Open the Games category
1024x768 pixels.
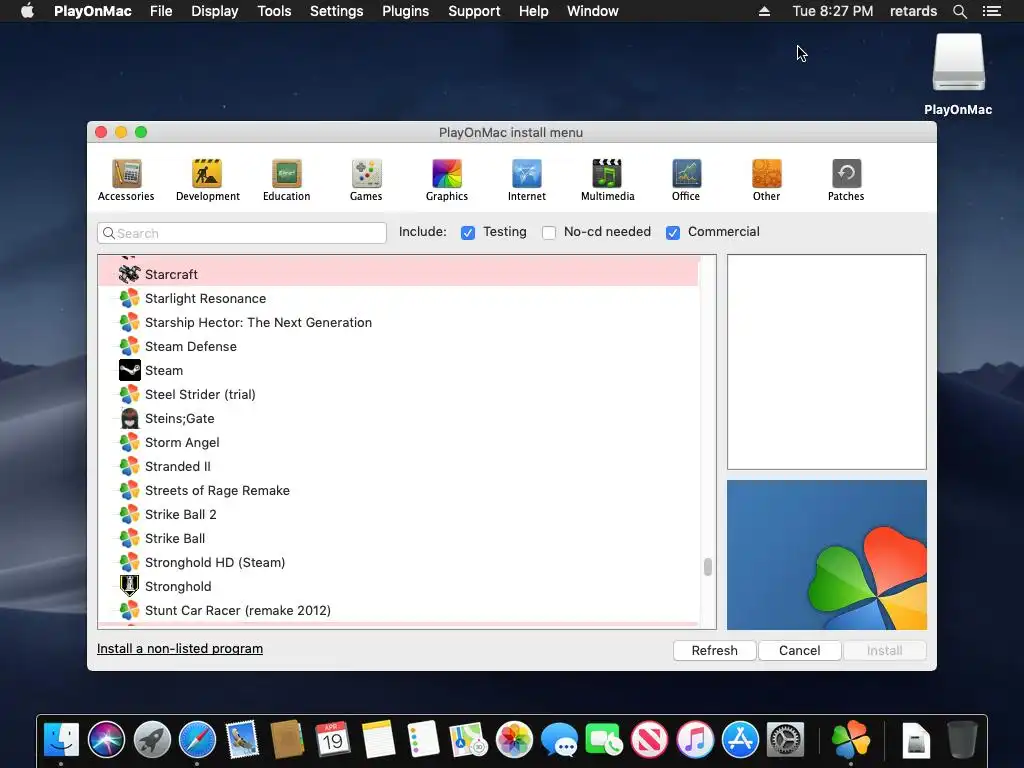tap(366, 180)
